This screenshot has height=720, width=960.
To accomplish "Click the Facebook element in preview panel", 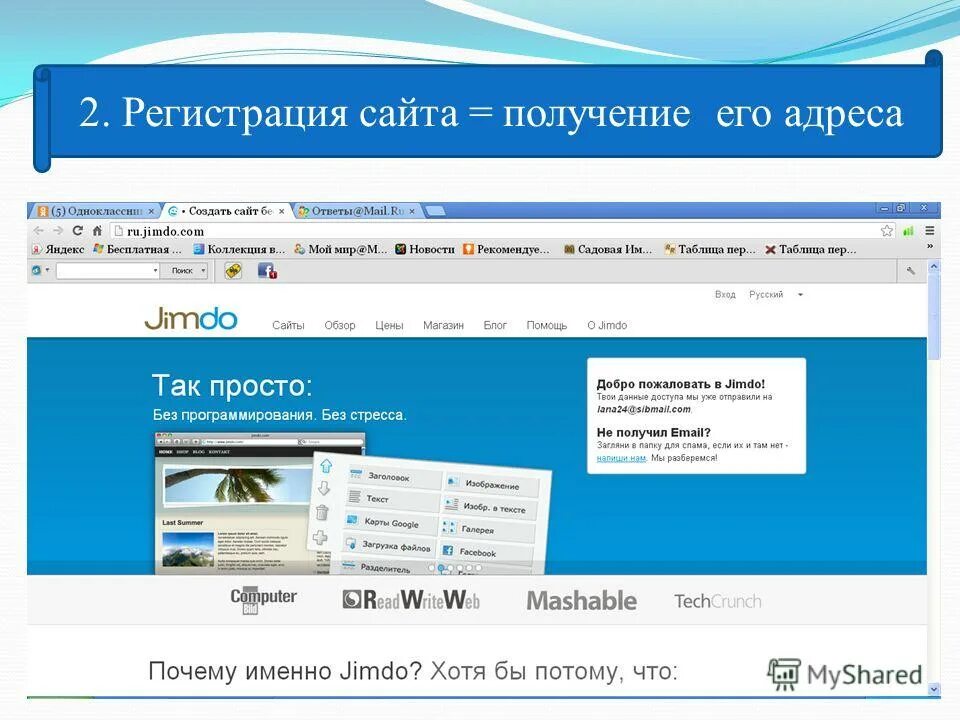I will pos(487,551).
